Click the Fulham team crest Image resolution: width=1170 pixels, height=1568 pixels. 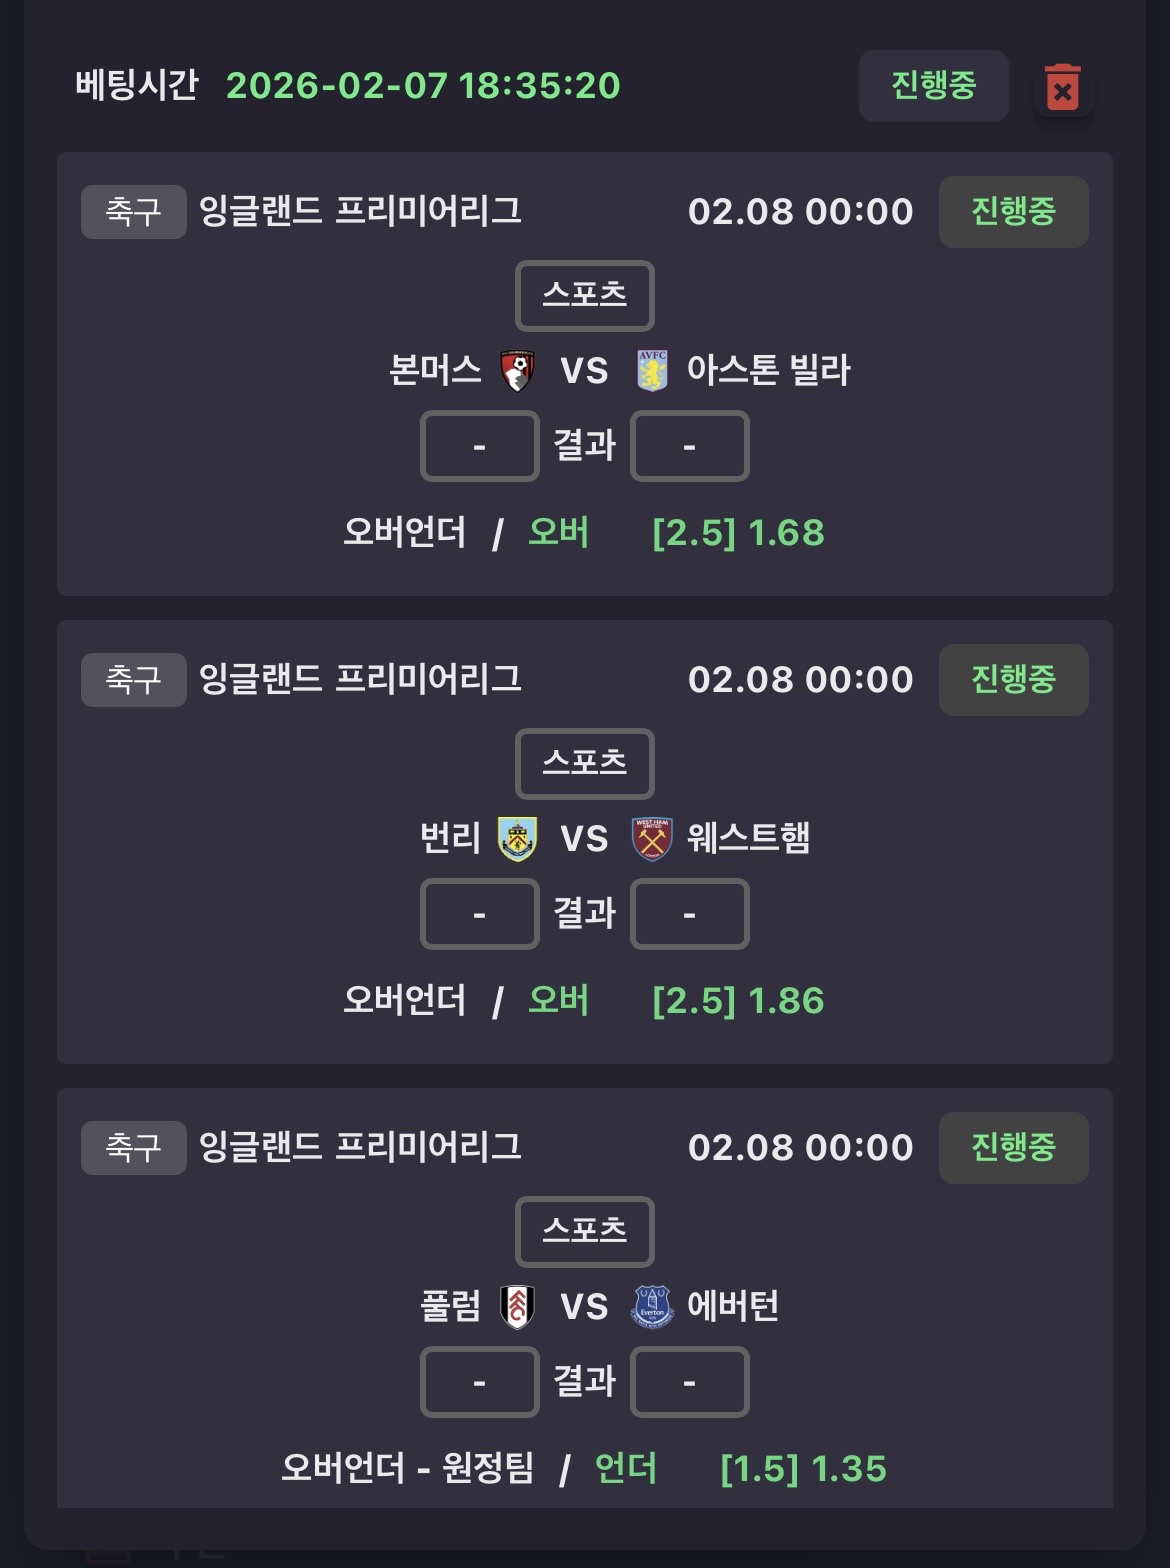pyautogui.click(x=517, y=1307)
